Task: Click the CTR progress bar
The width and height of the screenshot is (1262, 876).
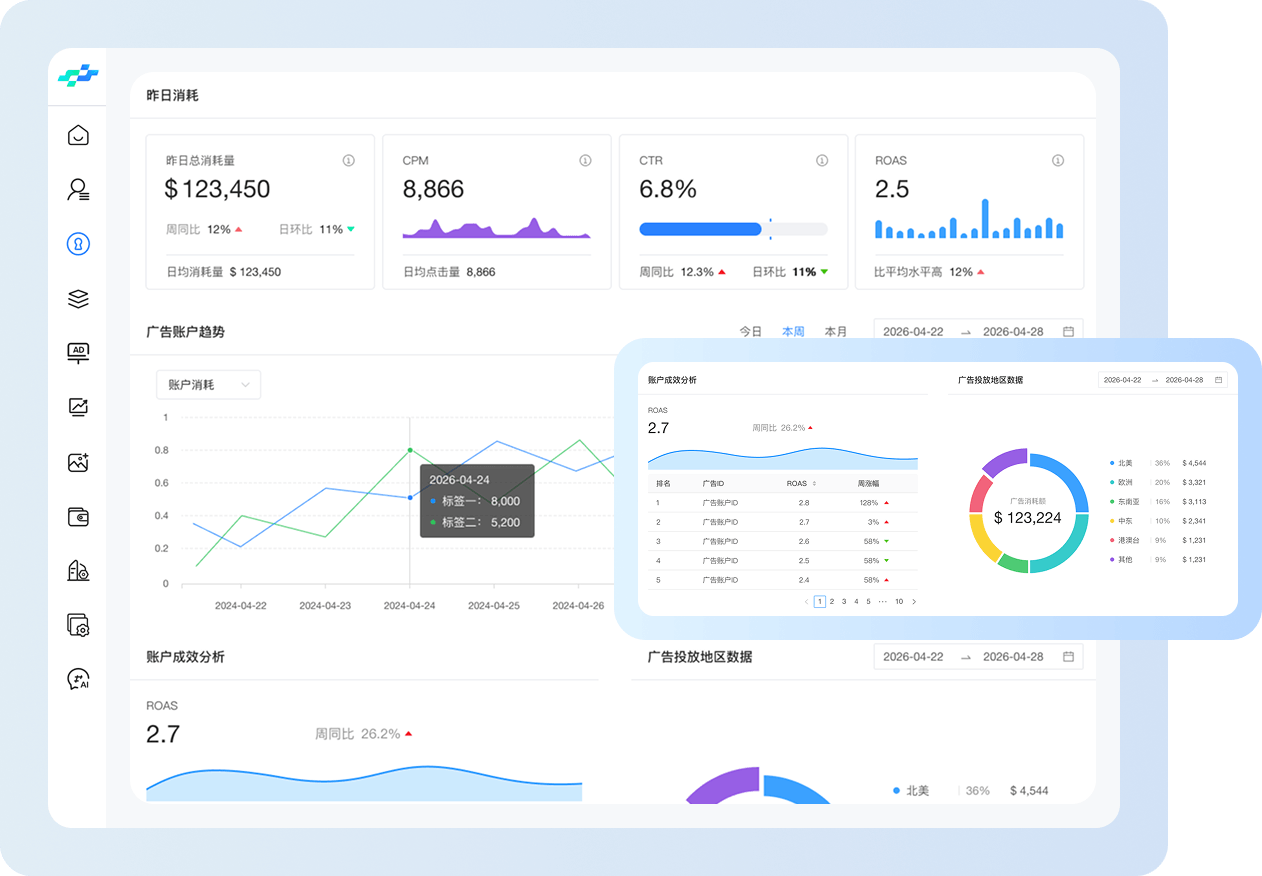Action: pyautogui.click(x=733, y=229)
